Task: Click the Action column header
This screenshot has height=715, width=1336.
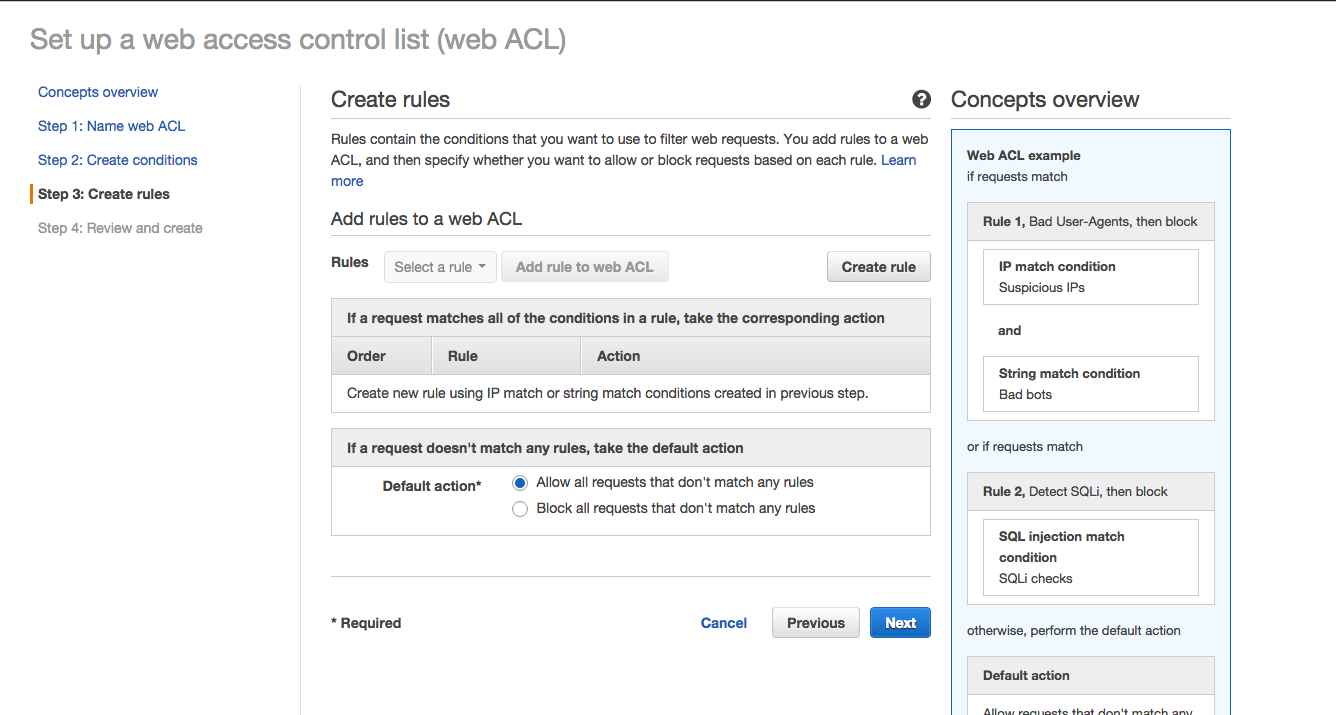Action: pos(756,356)
